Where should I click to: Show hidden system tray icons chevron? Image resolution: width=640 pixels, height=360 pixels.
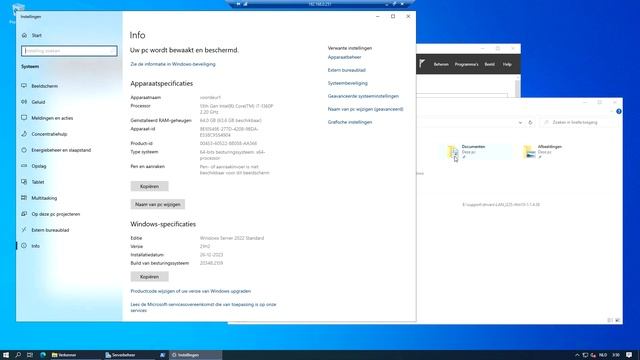[577, 355]
